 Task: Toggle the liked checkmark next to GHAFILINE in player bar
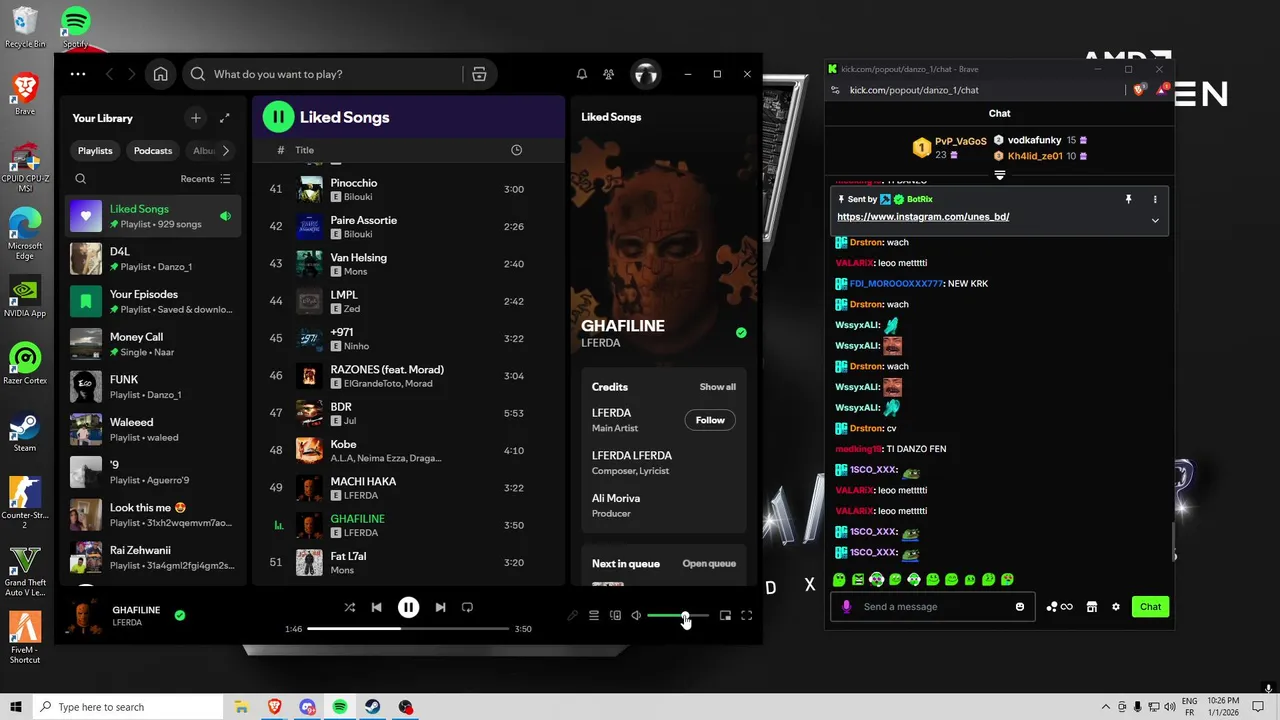(x=180, y=615)
